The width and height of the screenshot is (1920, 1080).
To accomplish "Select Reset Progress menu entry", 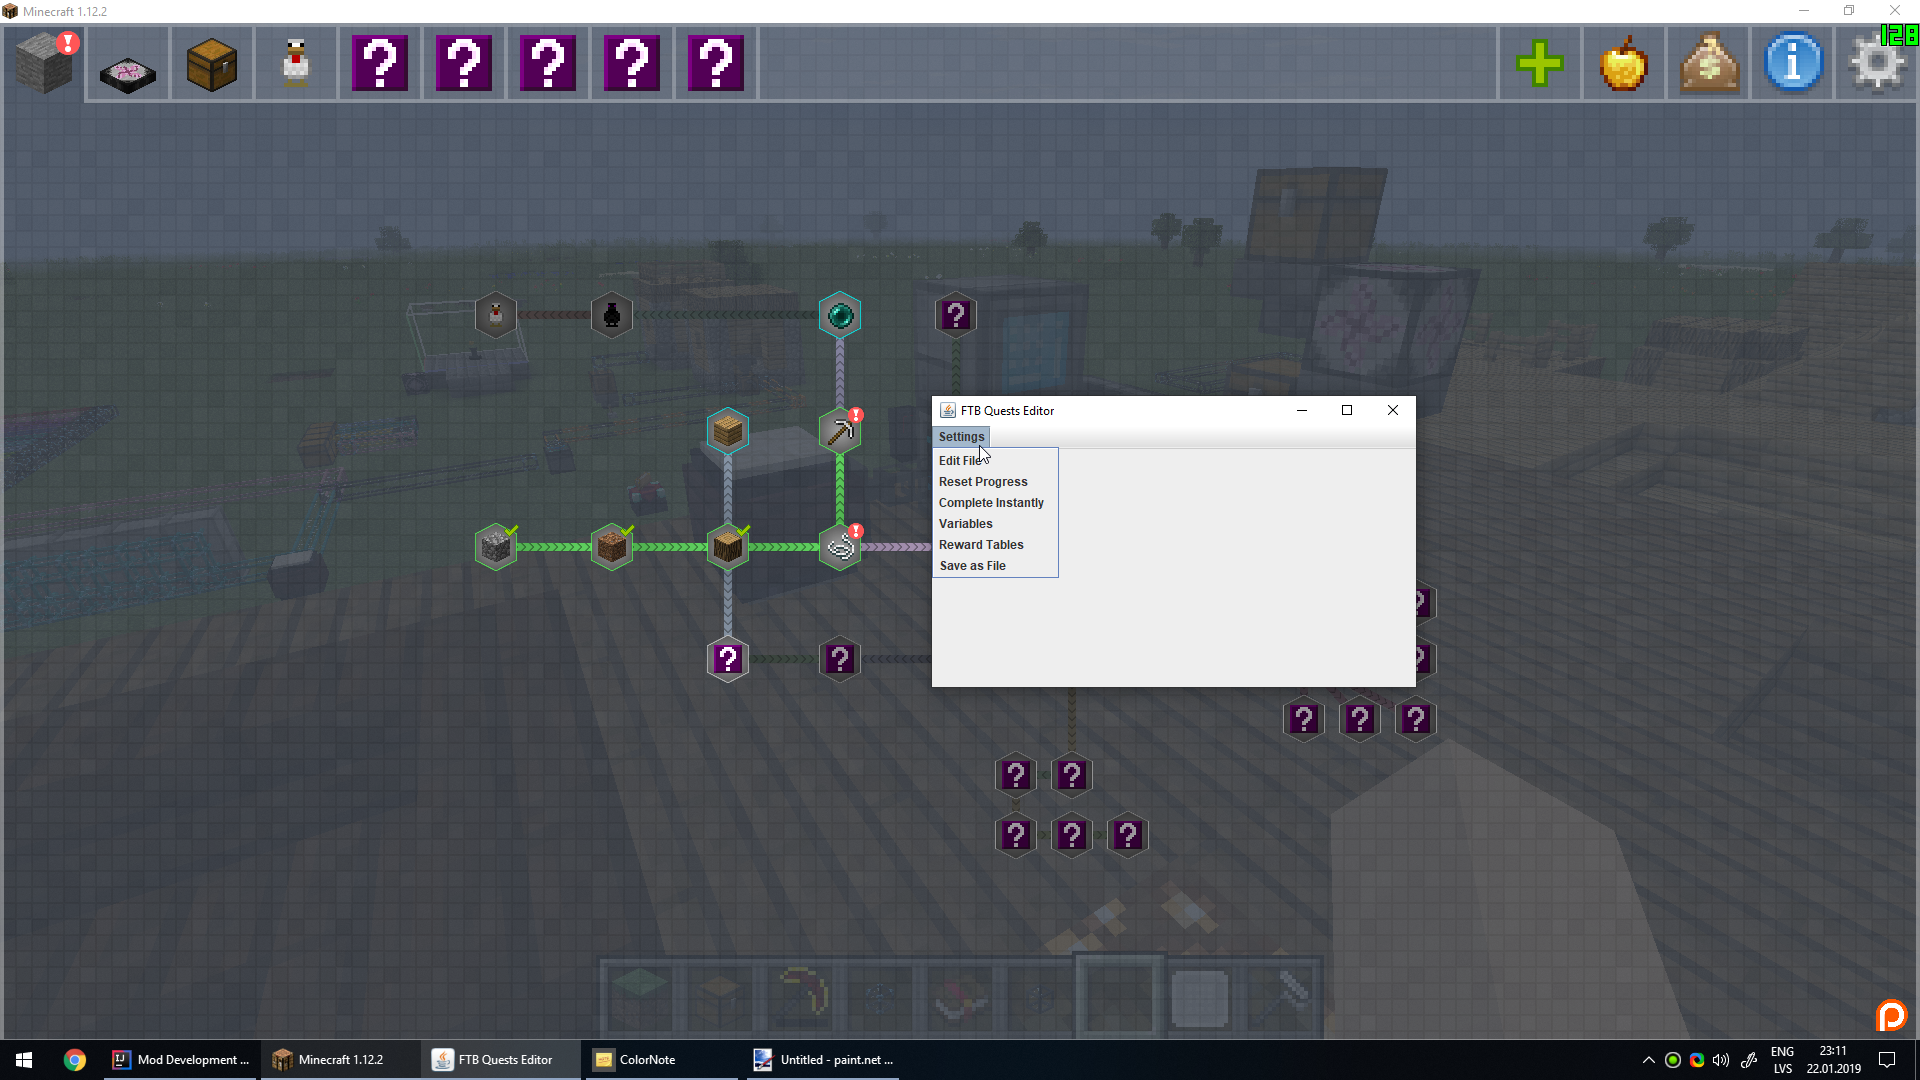I will click(x=982, y=482).
